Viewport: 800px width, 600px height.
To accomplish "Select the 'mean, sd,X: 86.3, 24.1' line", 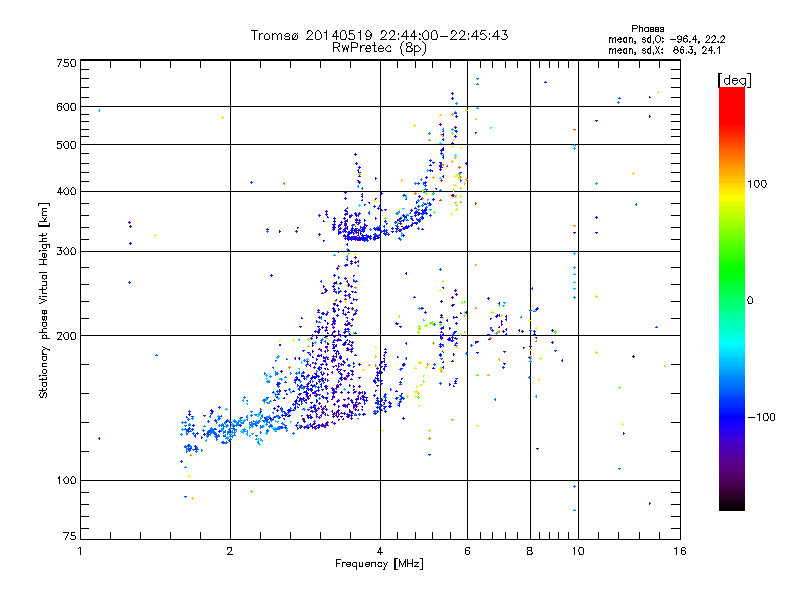I will pos(664,50).
